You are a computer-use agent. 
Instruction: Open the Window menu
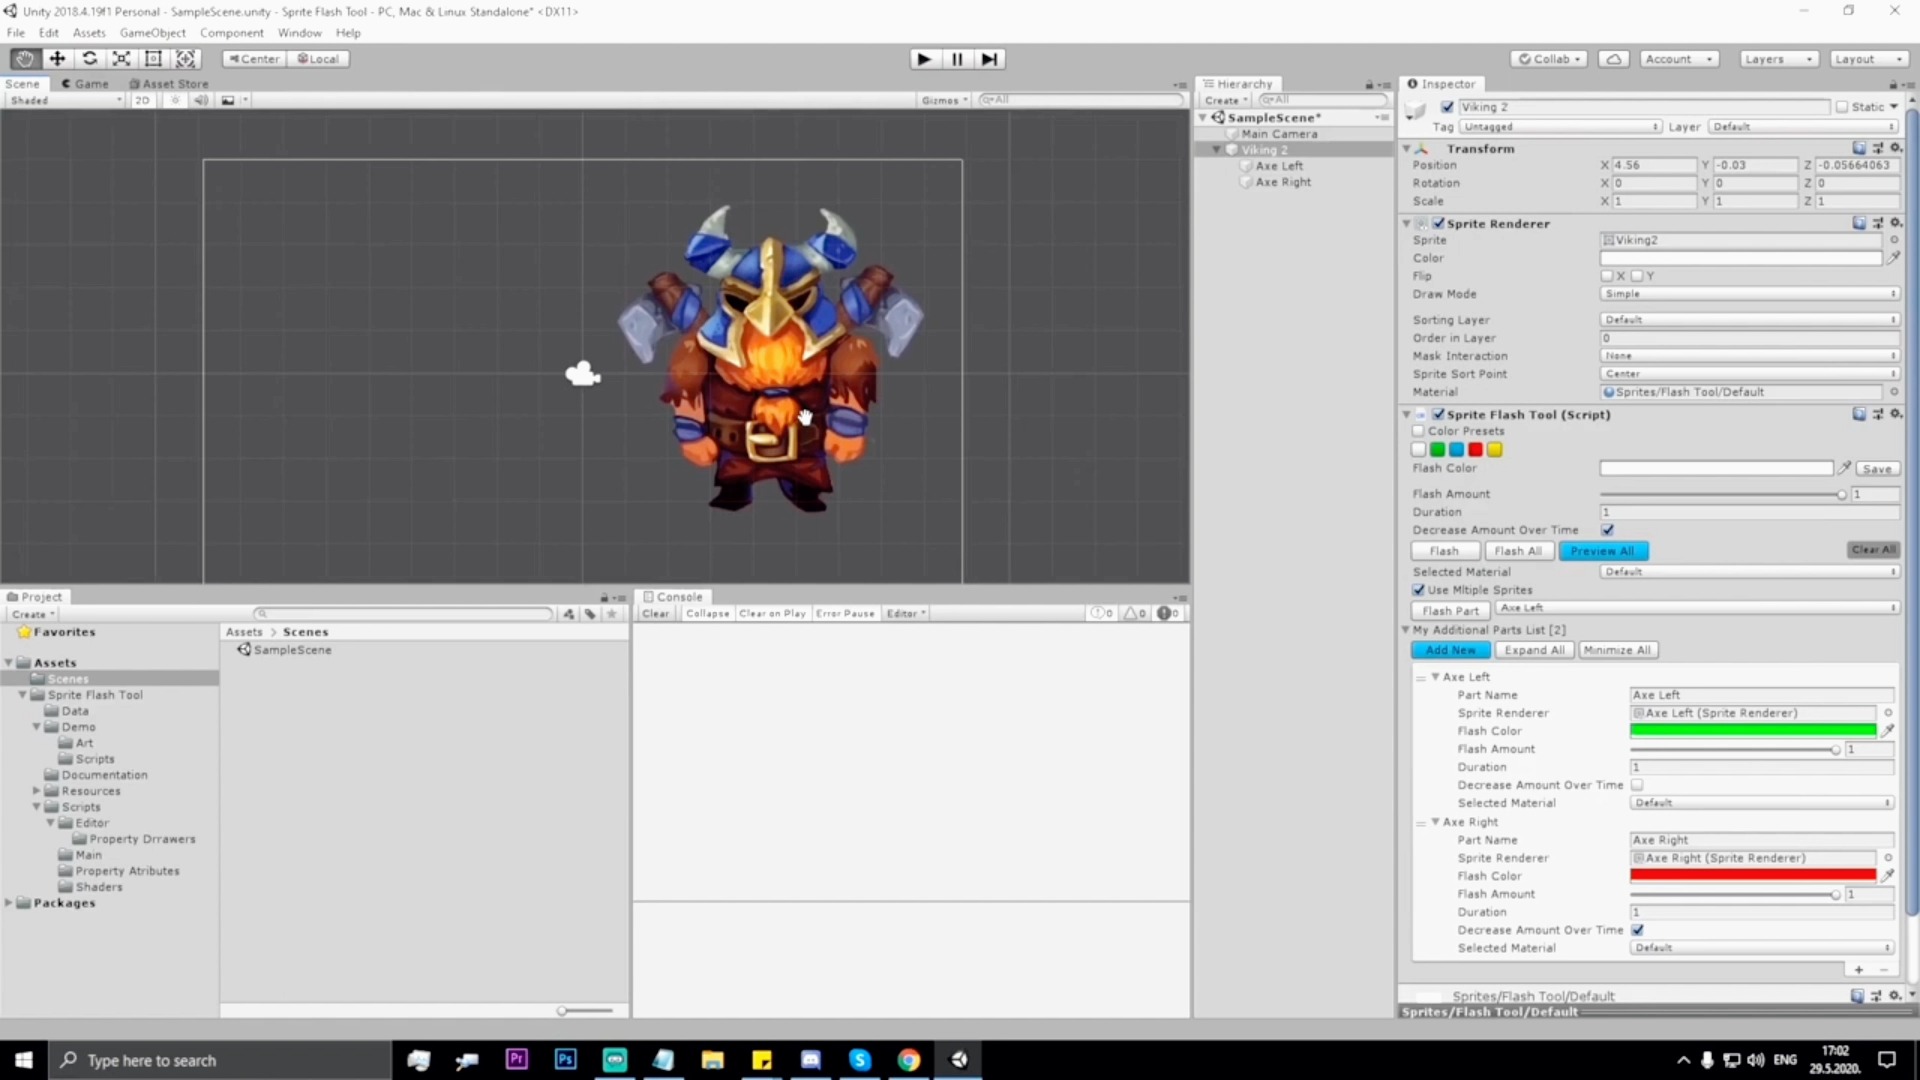[299, 33]
